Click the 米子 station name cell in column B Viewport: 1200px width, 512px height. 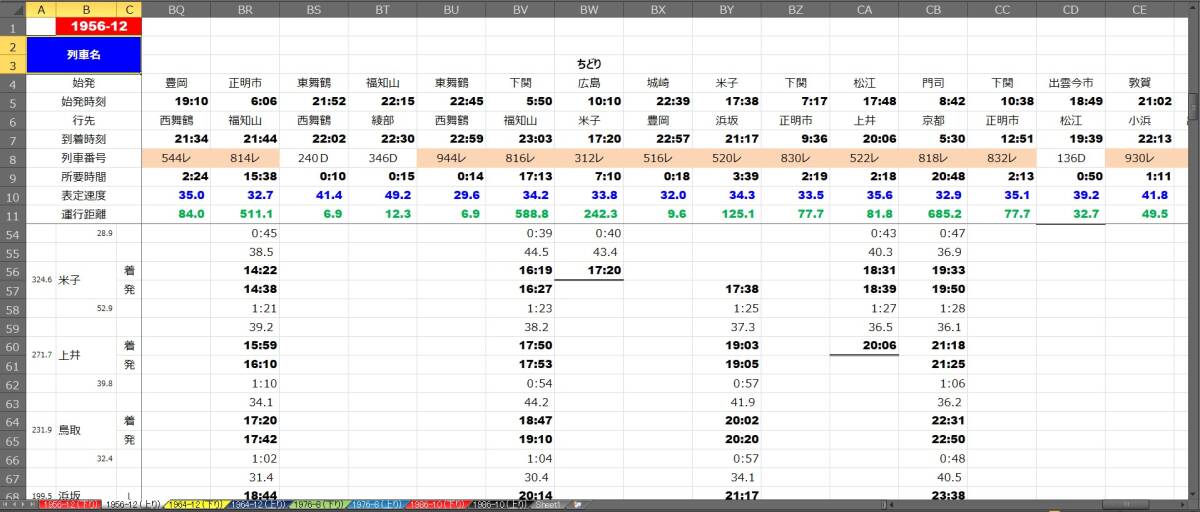(86, 280)
